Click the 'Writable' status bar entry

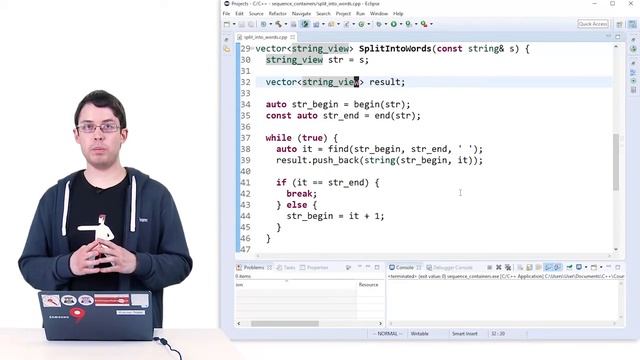point(419,334)
